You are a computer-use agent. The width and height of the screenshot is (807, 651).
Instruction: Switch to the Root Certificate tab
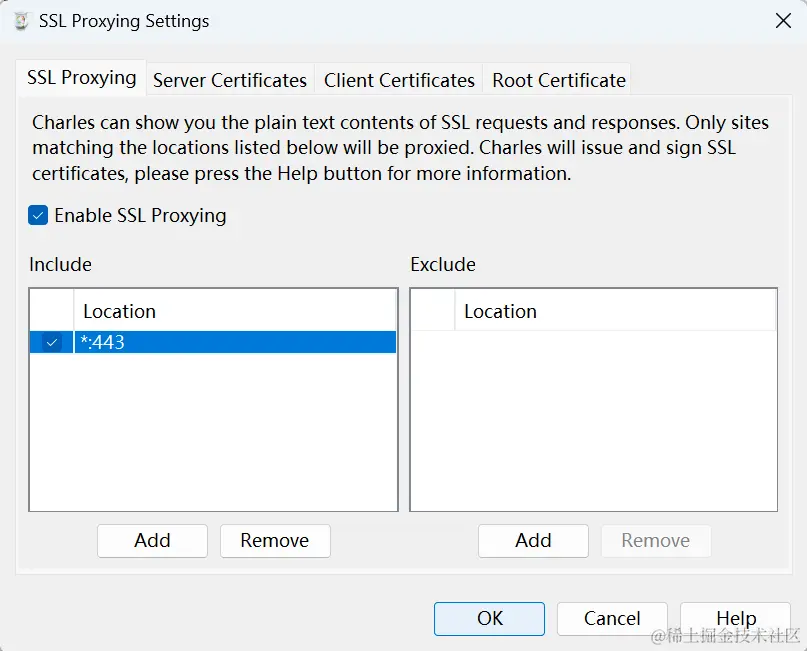click(558, 80)
